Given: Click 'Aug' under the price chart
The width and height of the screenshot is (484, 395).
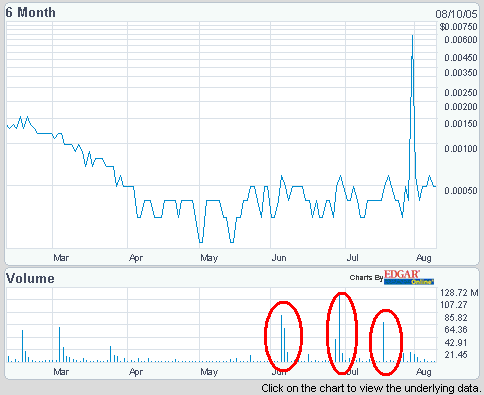Looking at the screenshot, I should (x=424, y=258).
